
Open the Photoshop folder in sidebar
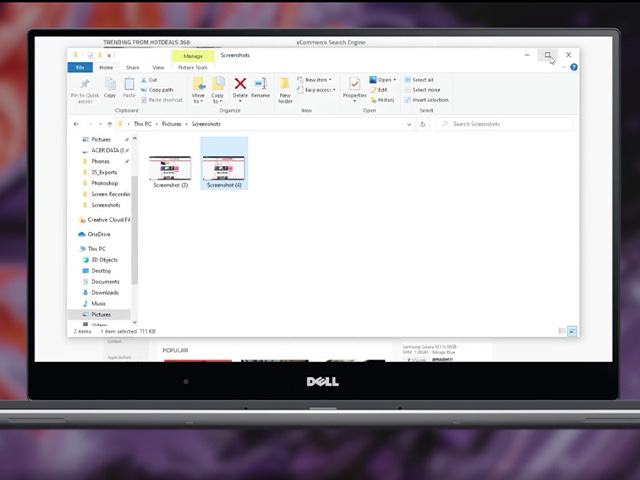104,184
